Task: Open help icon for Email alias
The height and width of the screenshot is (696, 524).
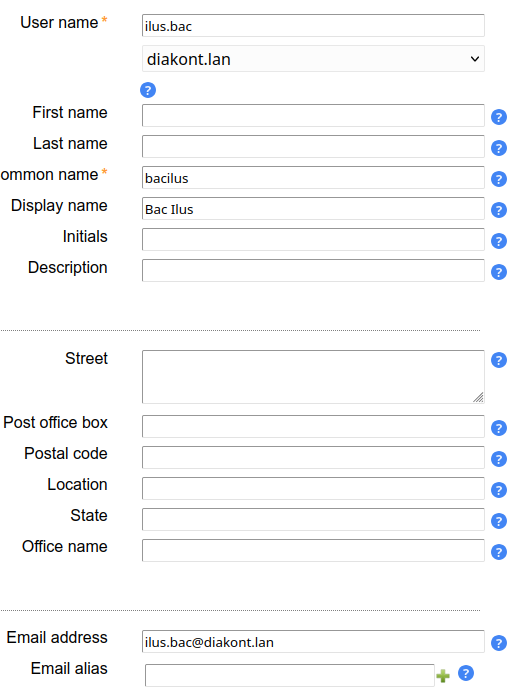Action: pyautogui.click(x=465, y=673)
